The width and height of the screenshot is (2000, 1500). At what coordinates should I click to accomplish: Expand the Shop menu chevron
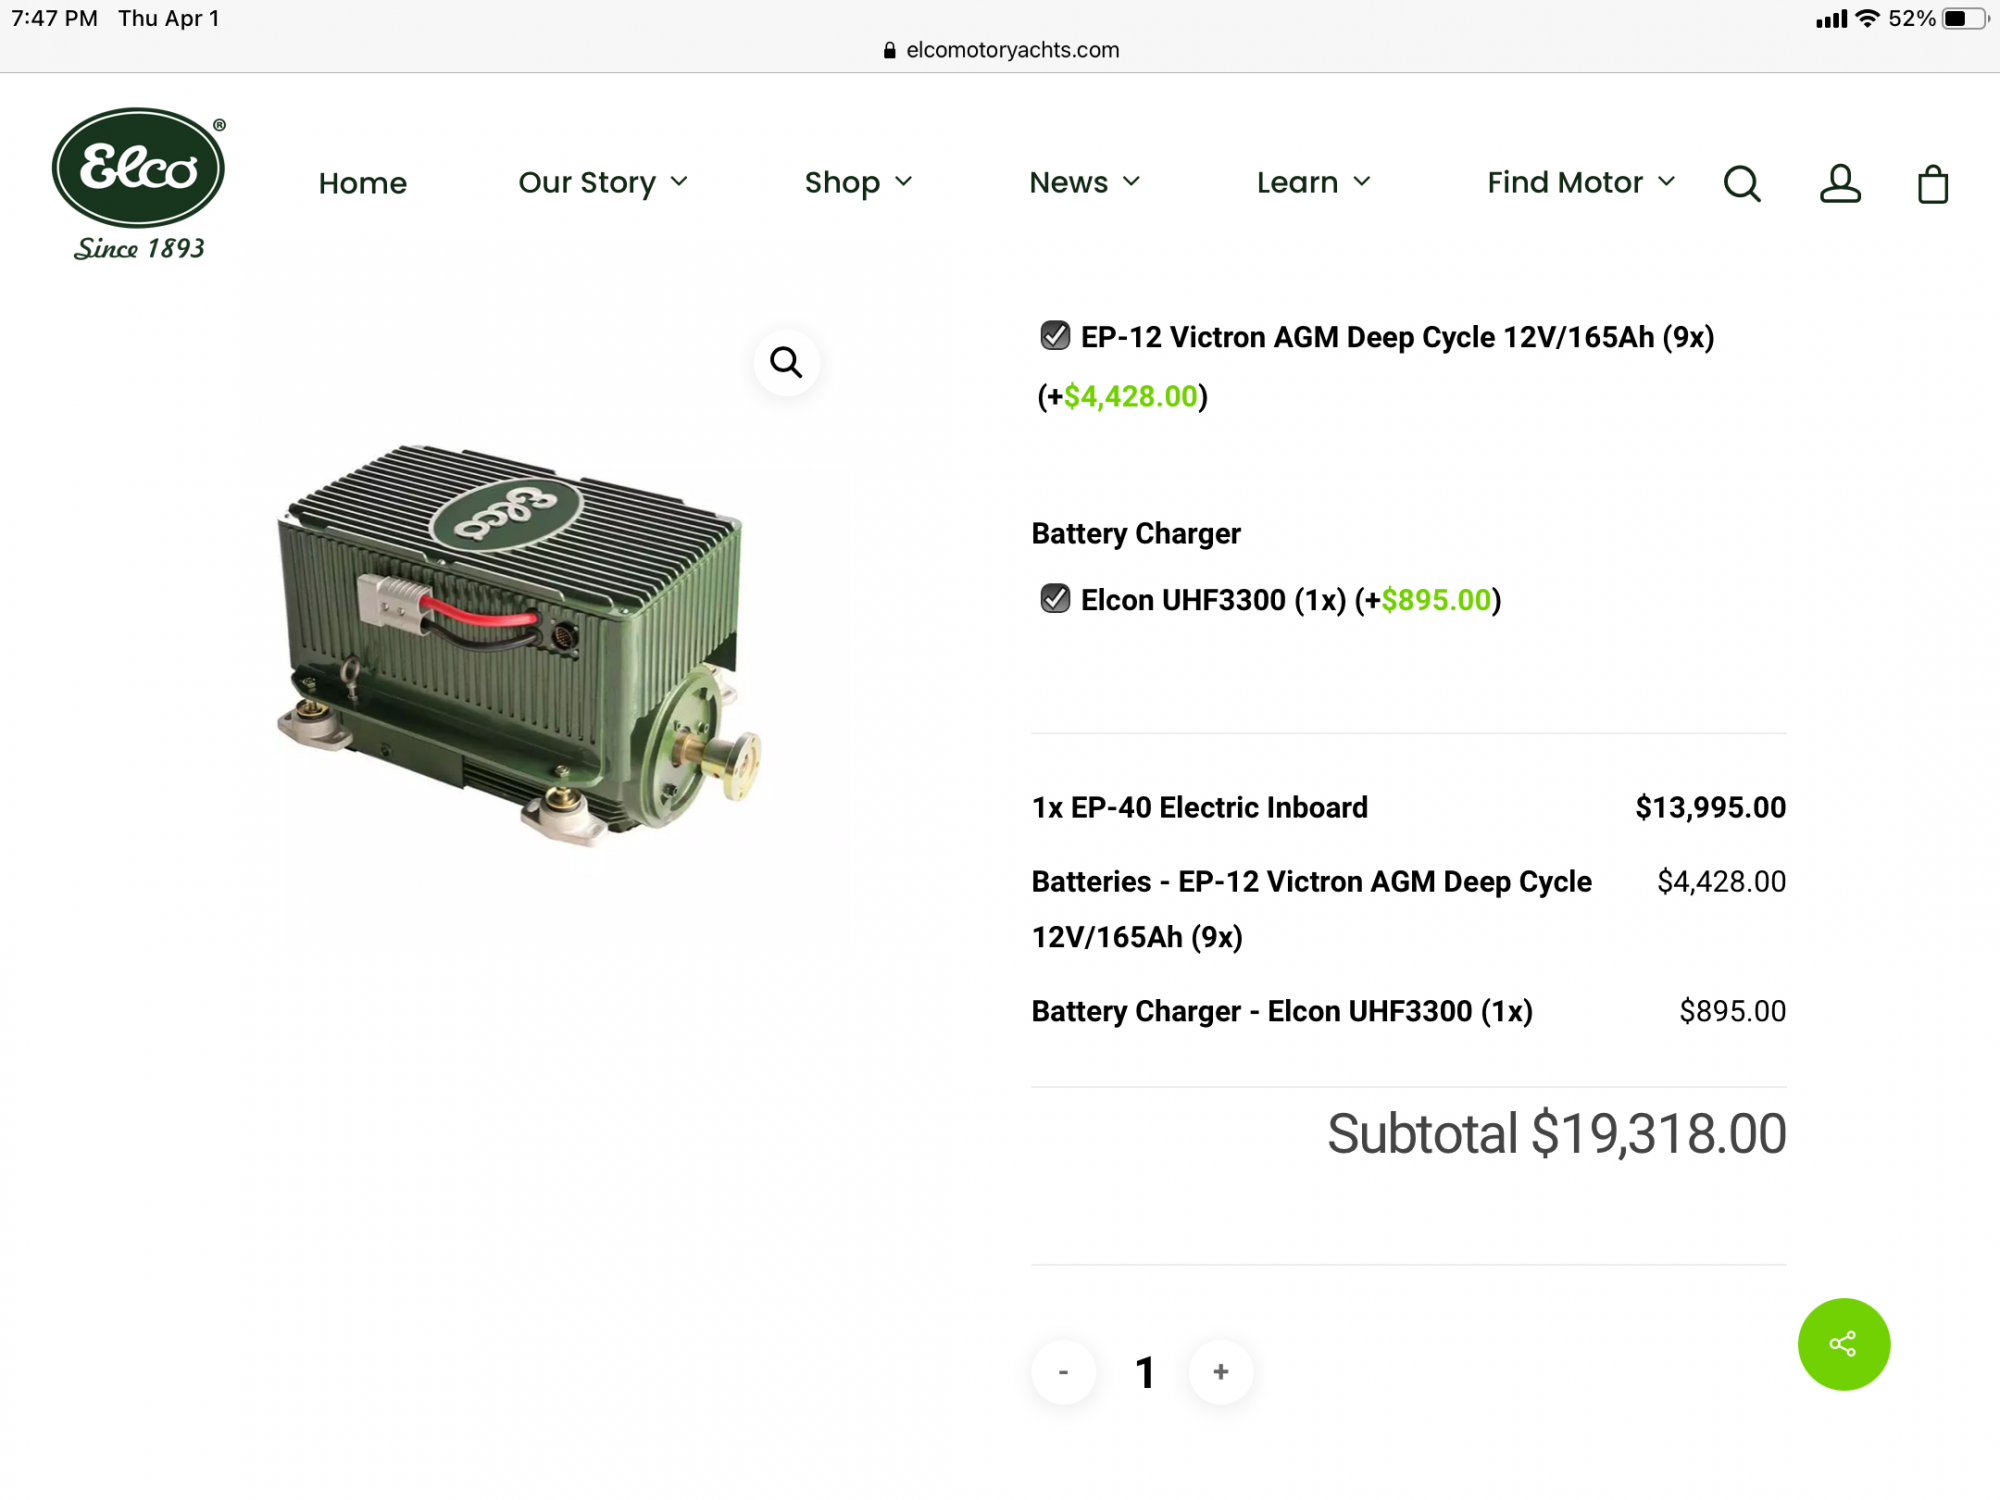tap(904, 182)
